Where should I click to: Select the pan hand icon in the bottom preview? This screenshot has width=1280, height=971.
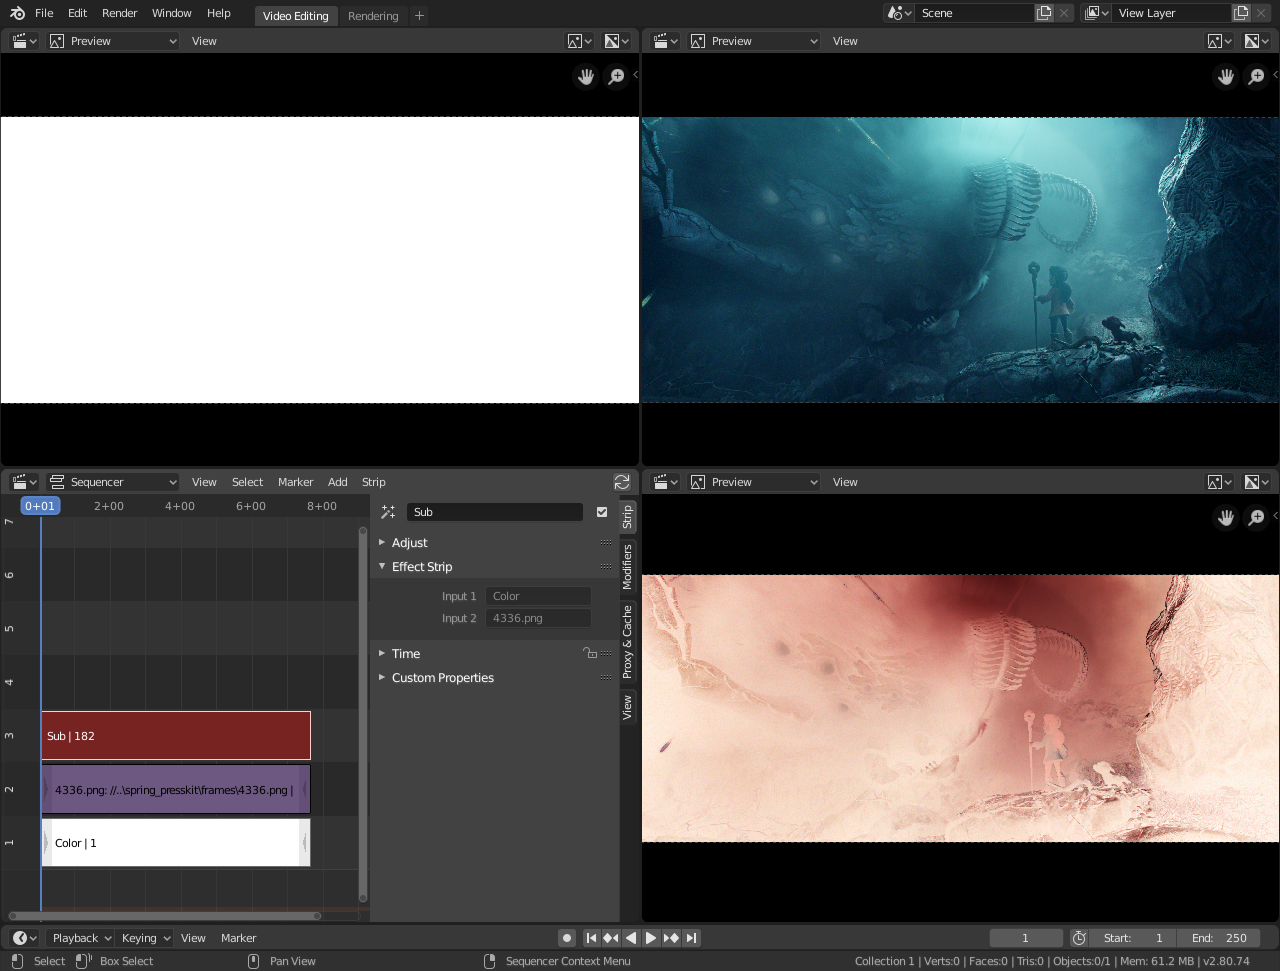pos(1225,517)
